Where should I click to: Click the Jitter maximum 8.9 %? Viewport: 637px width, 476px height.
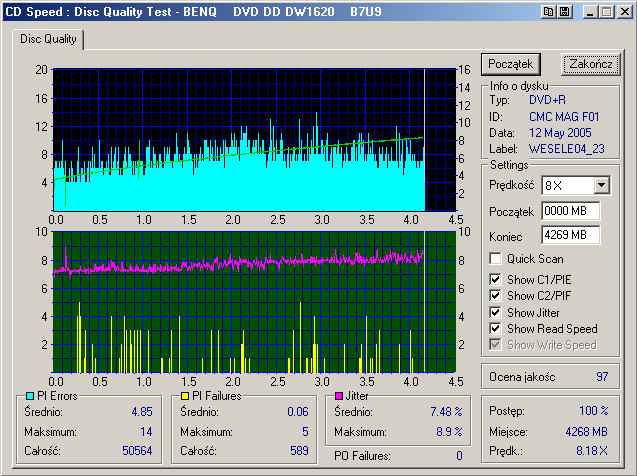(449, 432)
